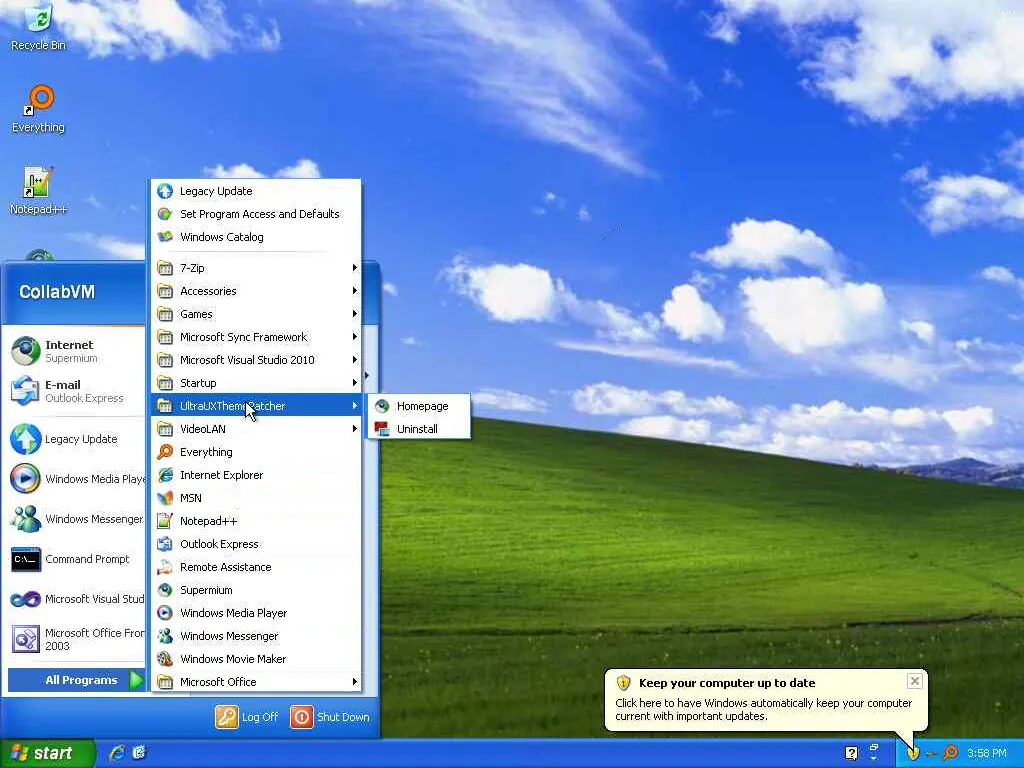Click the Everything tray icon

click(951, 753)
